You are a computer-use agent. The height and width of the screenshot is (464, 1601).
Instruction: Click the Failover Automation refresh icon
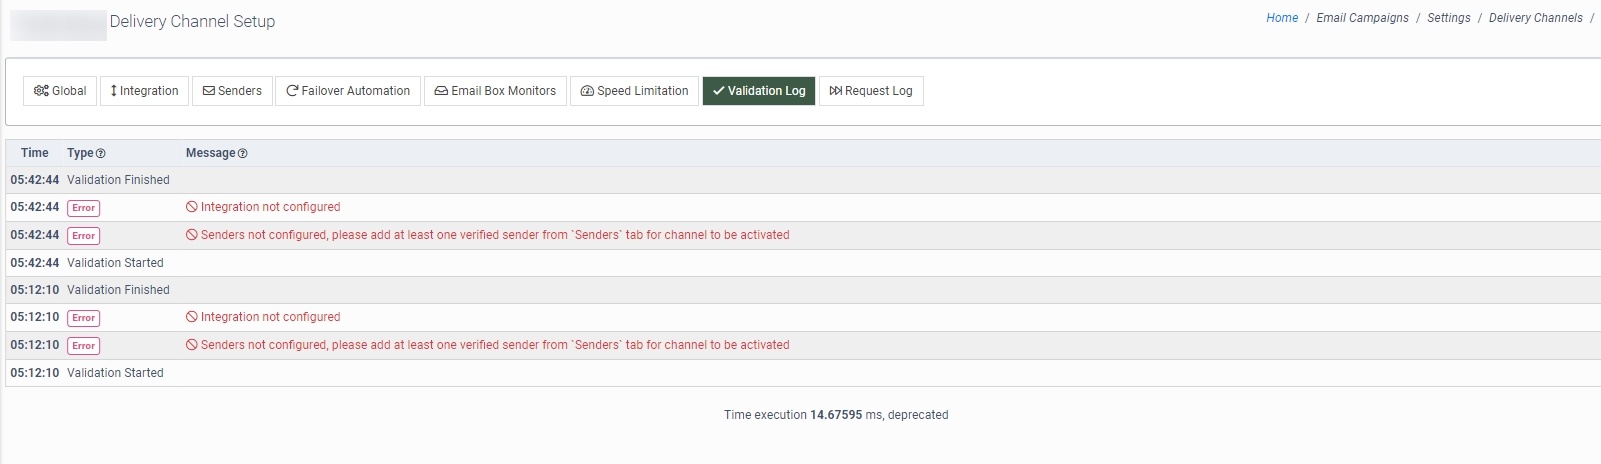coord(292,91)
